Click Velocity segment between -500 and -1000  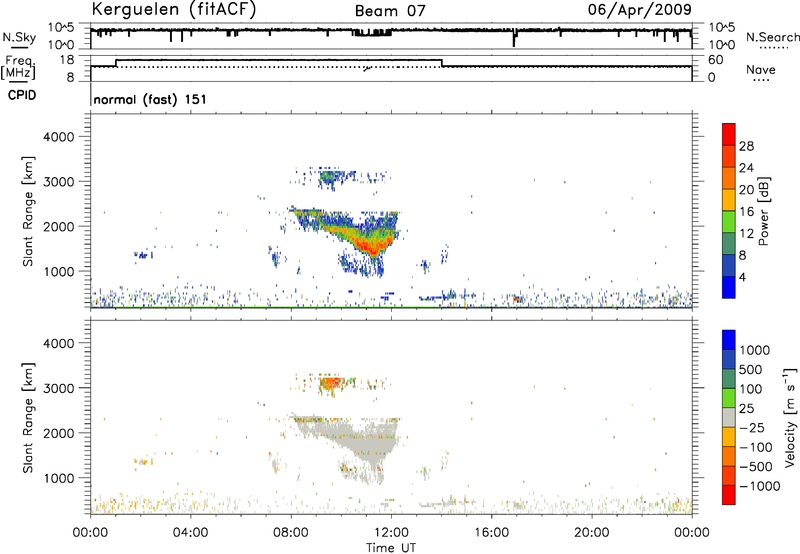click(x=729, y=475)
